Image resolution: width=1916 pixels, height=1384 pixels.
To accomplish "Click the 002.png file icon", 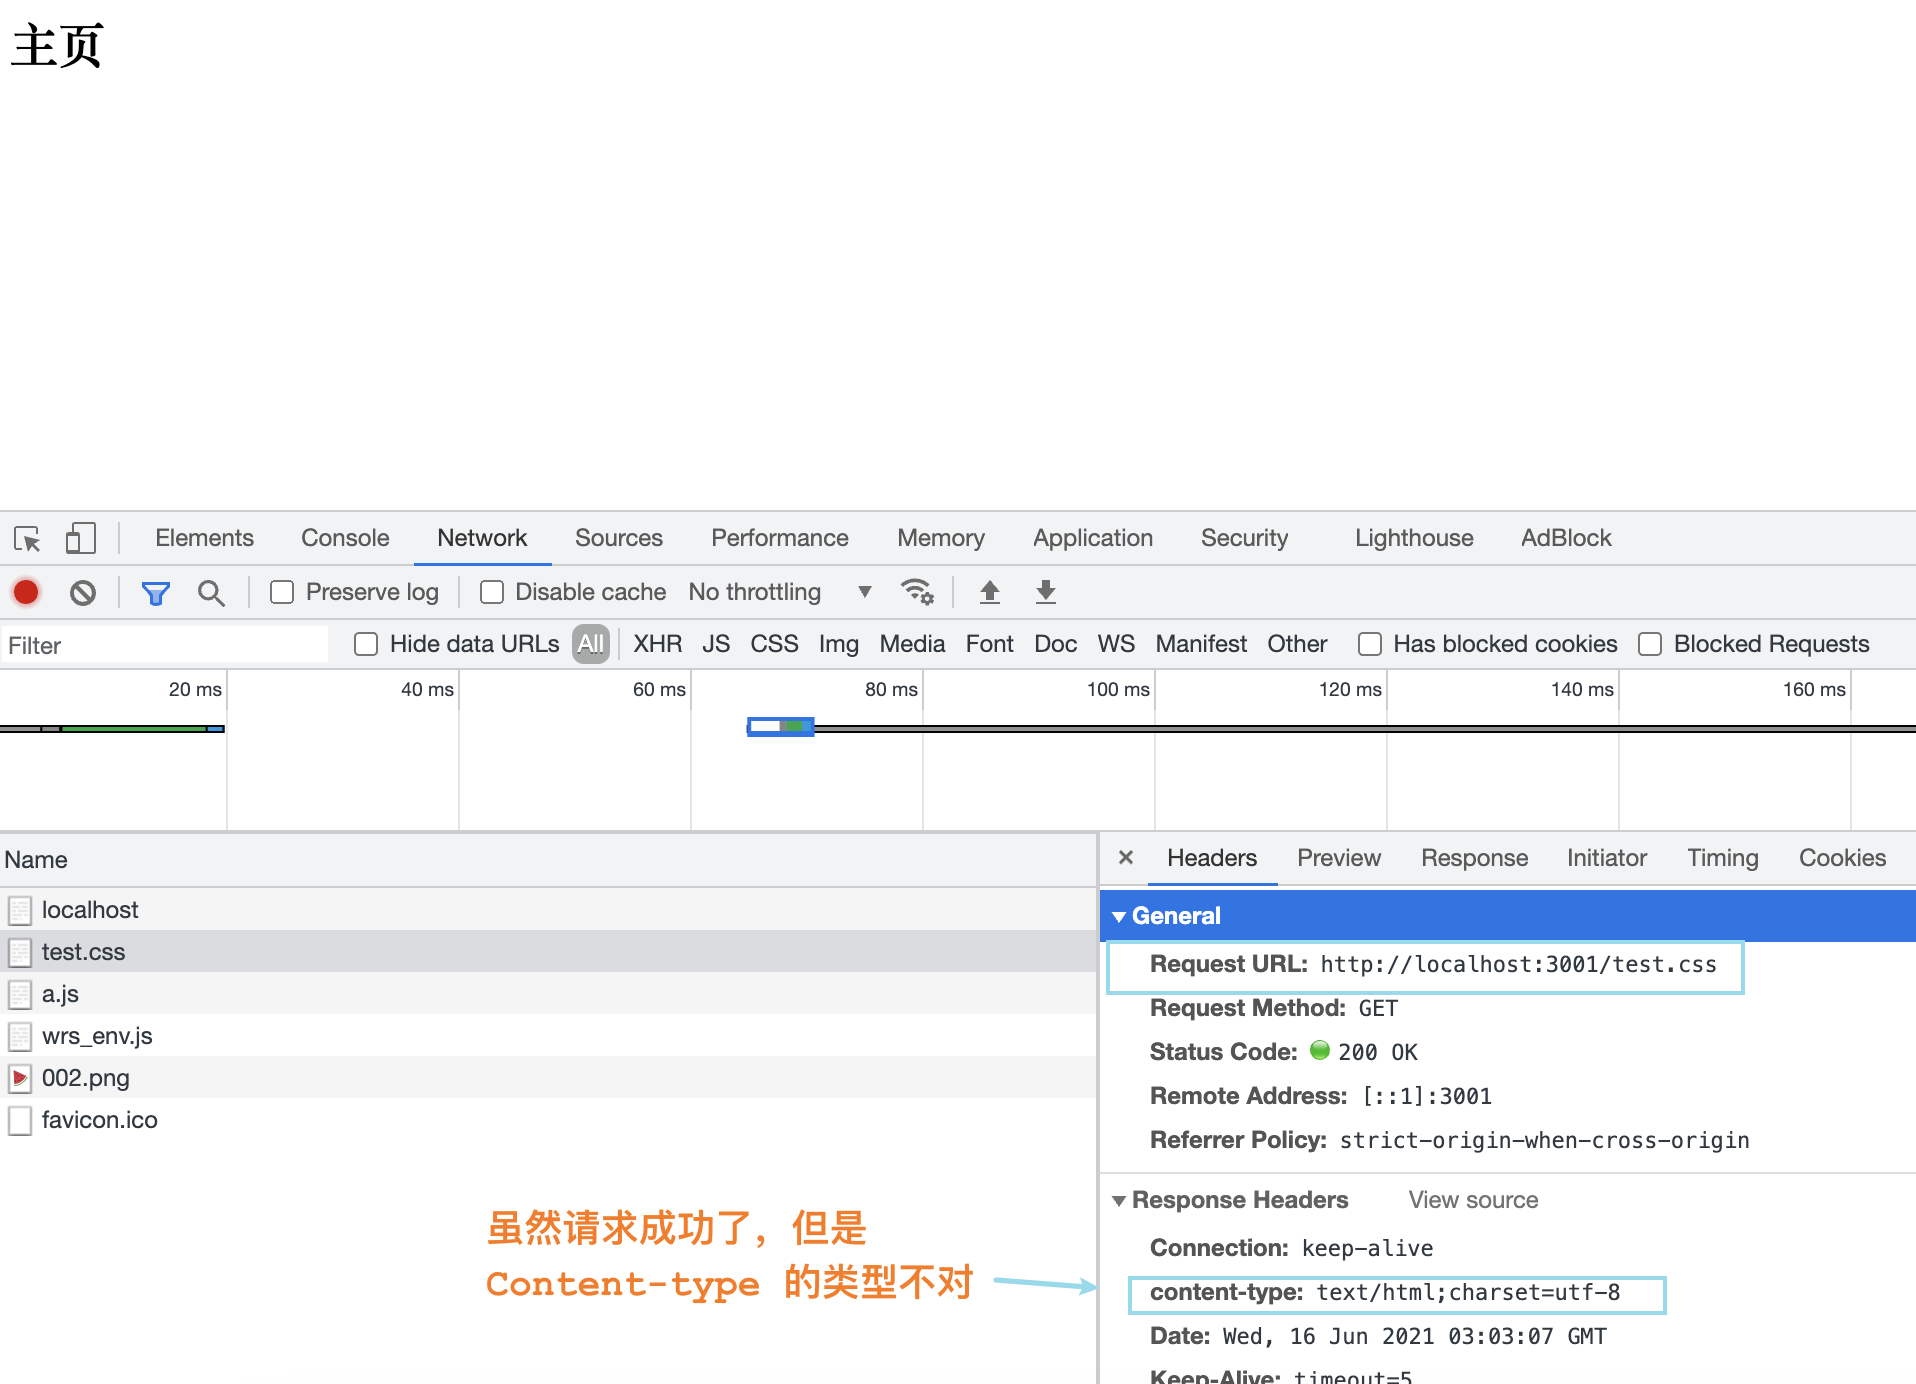I will pos(20,1078).
